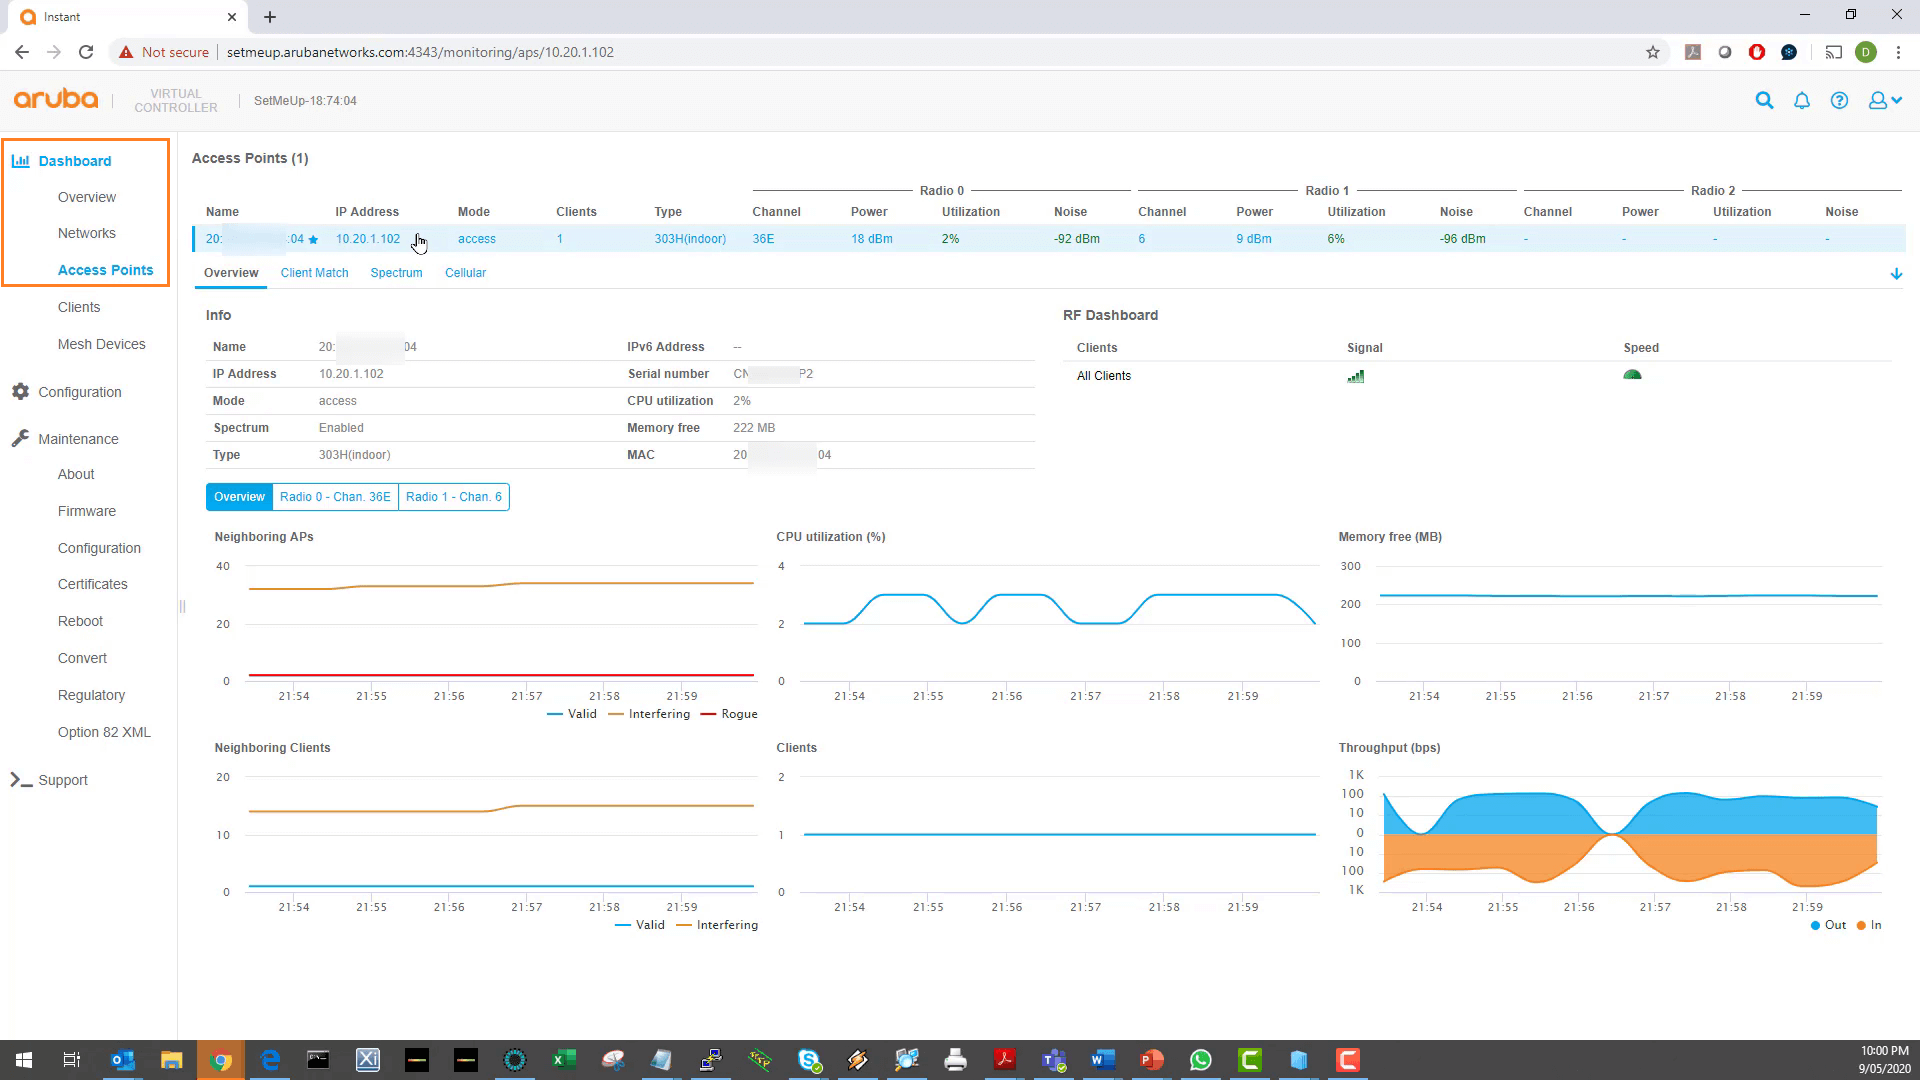Open the user account menu

pos(1881,100)
